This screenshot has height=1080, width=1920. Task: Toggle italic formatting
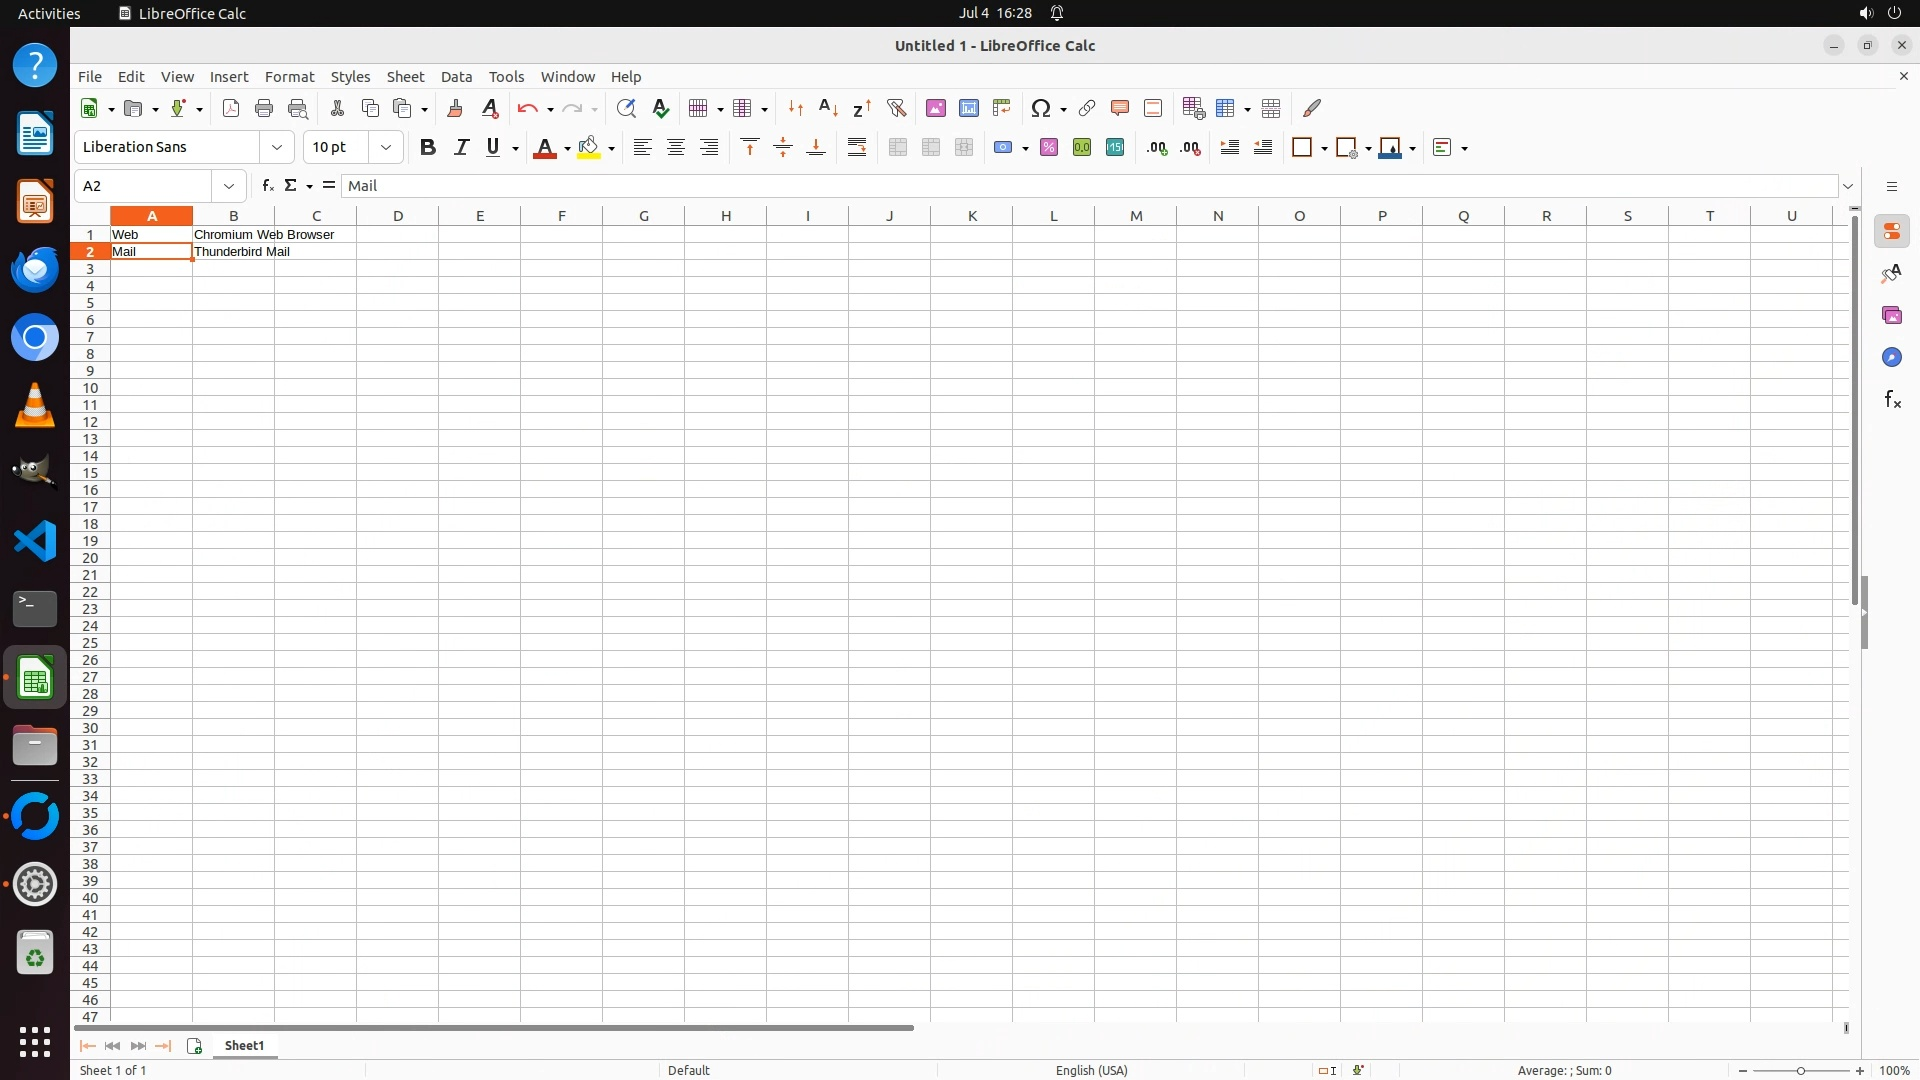[x=461, y=148]
